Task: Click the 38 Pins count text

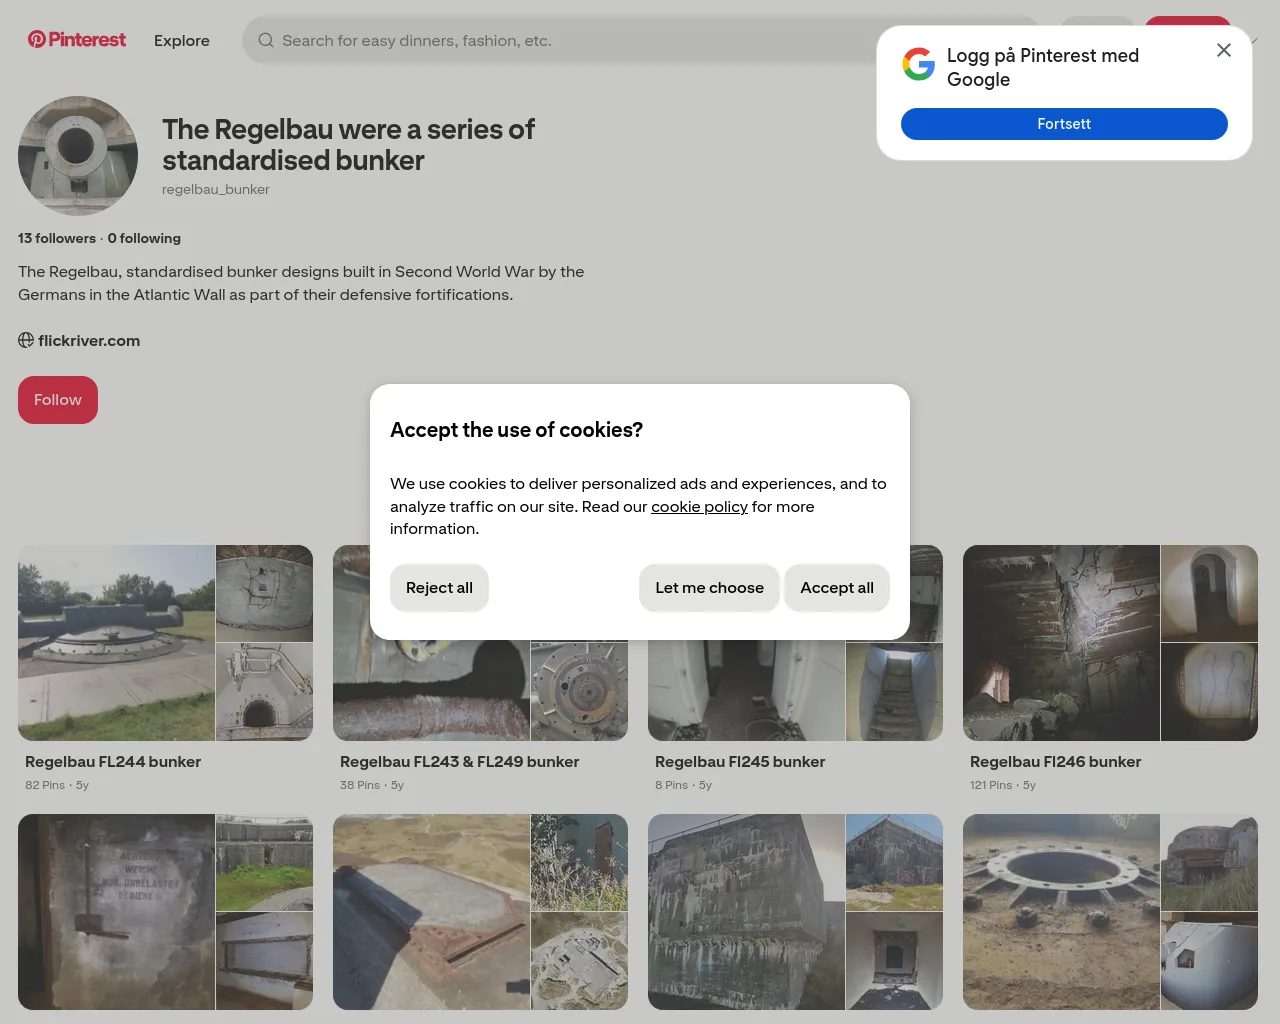Action: [x=360, y=785]
